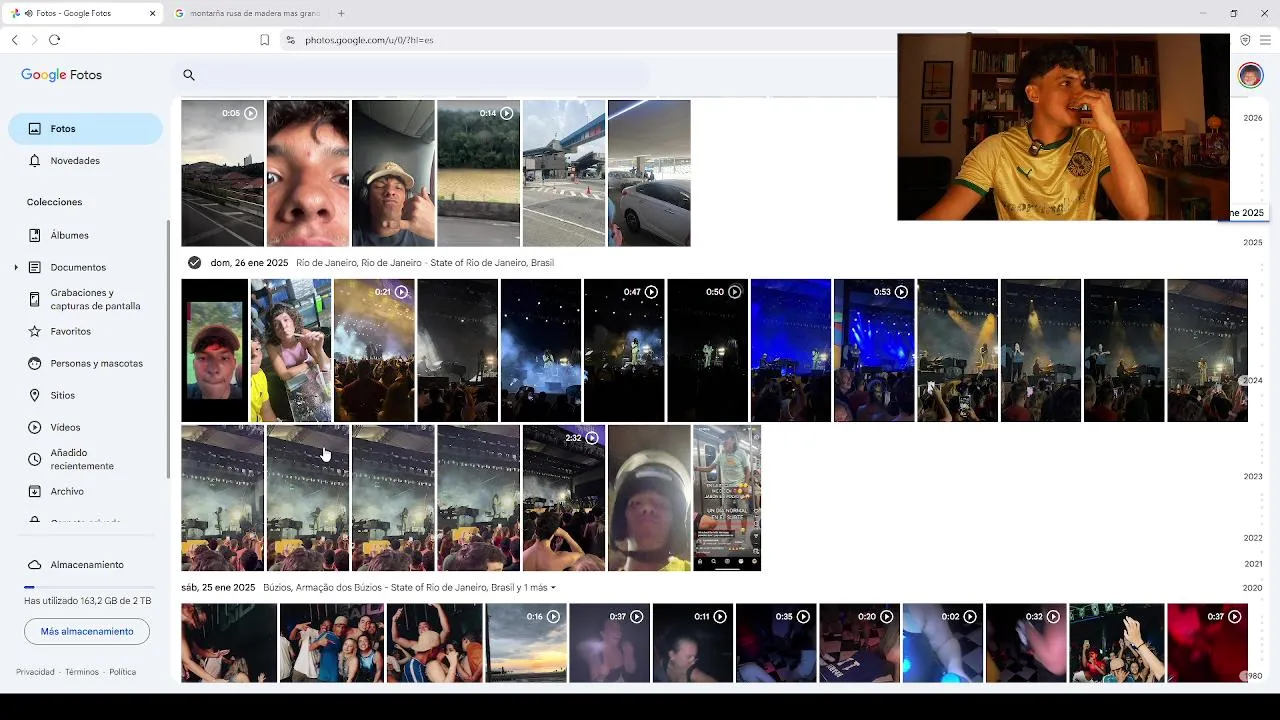1280x720 pixels.
Task: Open a new browser tab
Action: coord(341,13)
